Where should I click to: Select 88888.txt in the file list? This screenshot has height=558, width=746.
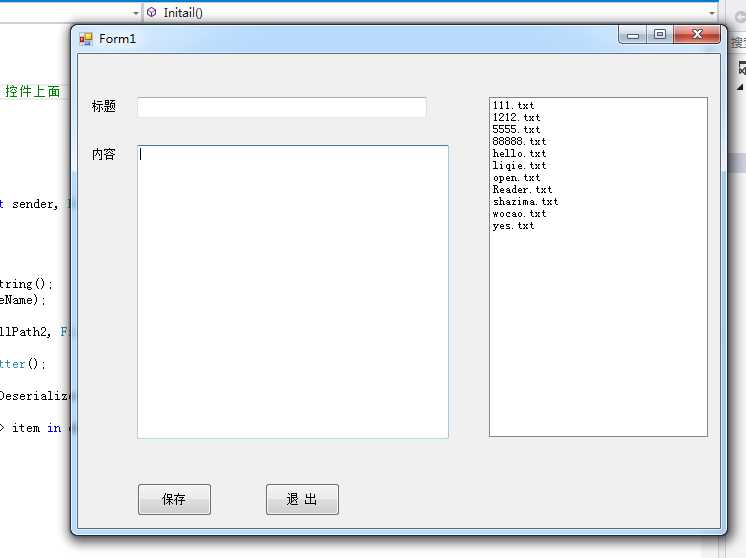519,141
